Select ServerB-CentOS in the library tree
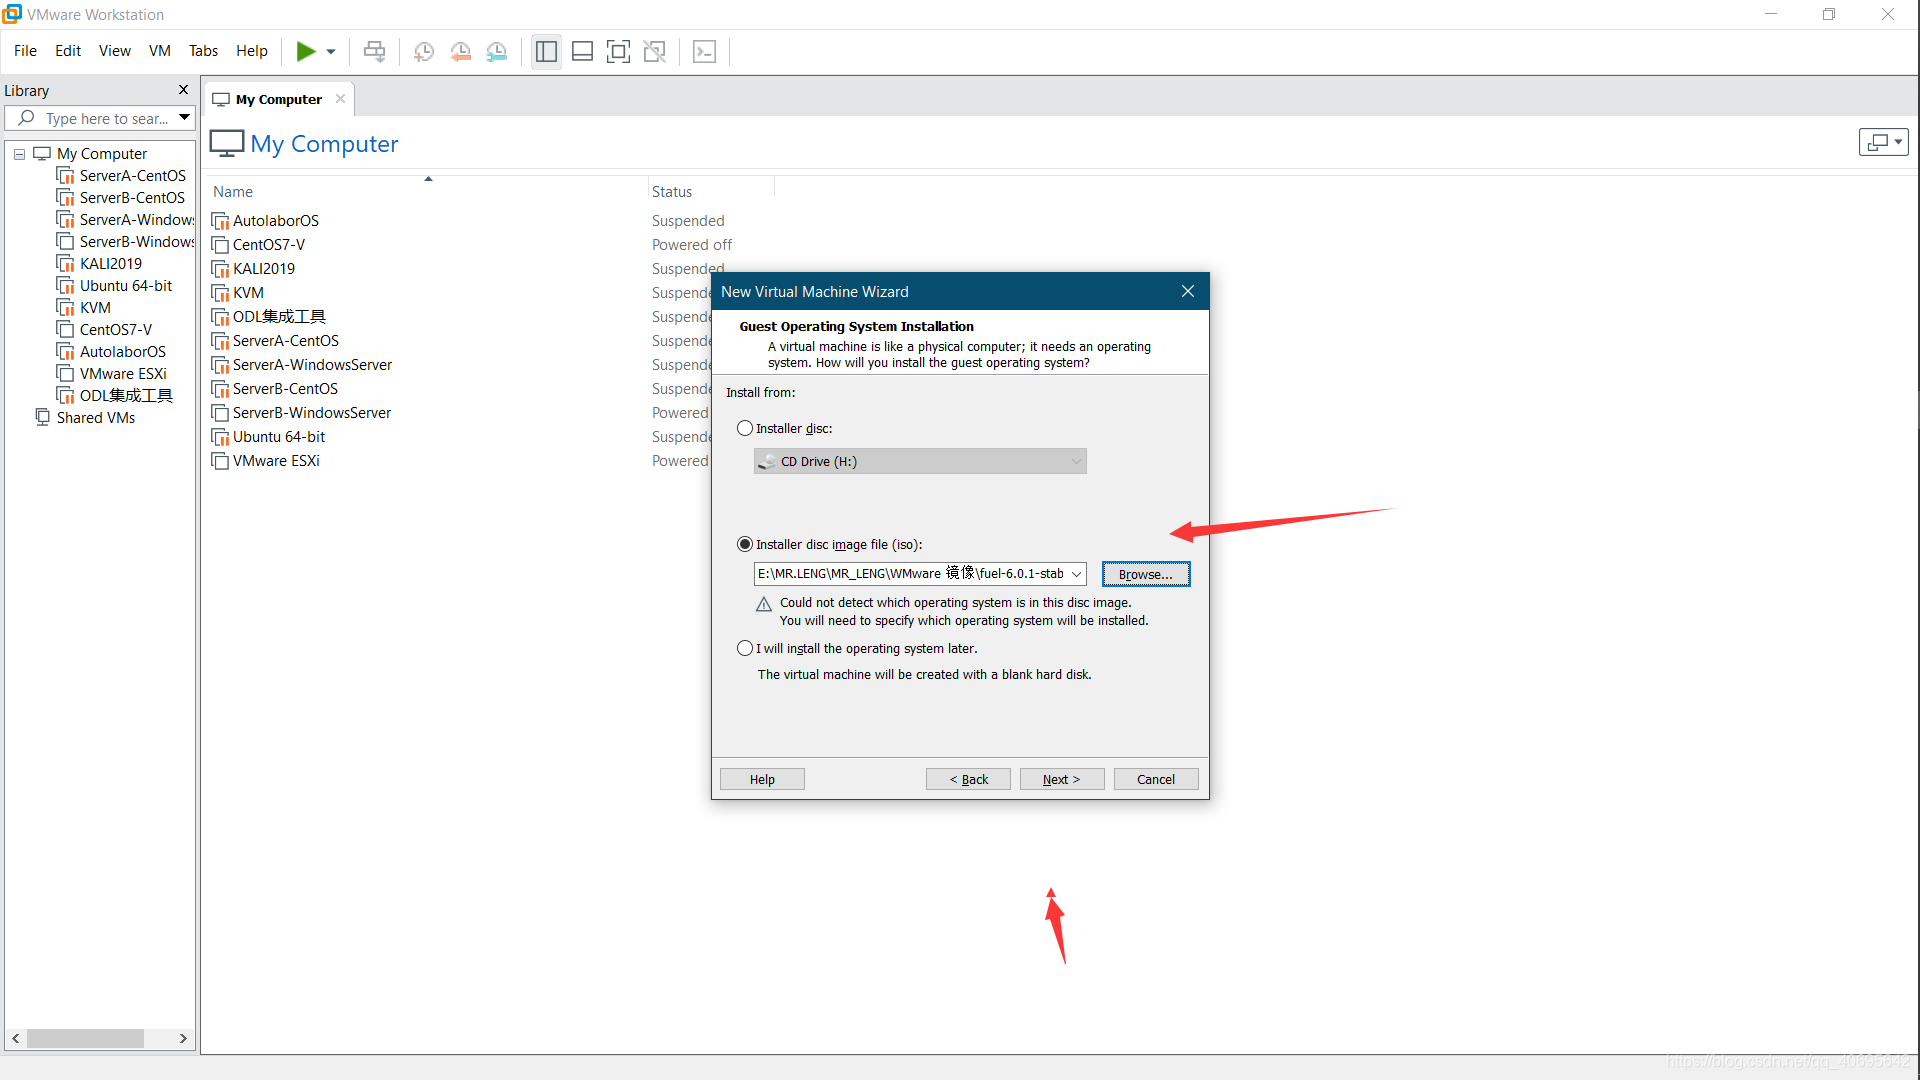1920x1080 pixels. [x=132, y=198]
